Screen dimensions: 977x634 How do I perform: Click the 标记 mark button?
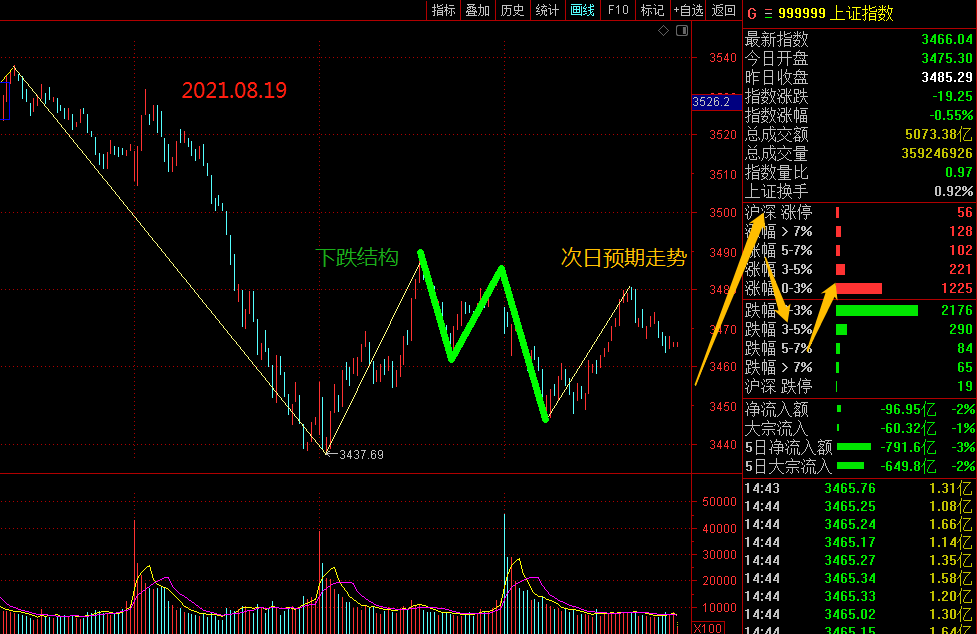(652, 10)
